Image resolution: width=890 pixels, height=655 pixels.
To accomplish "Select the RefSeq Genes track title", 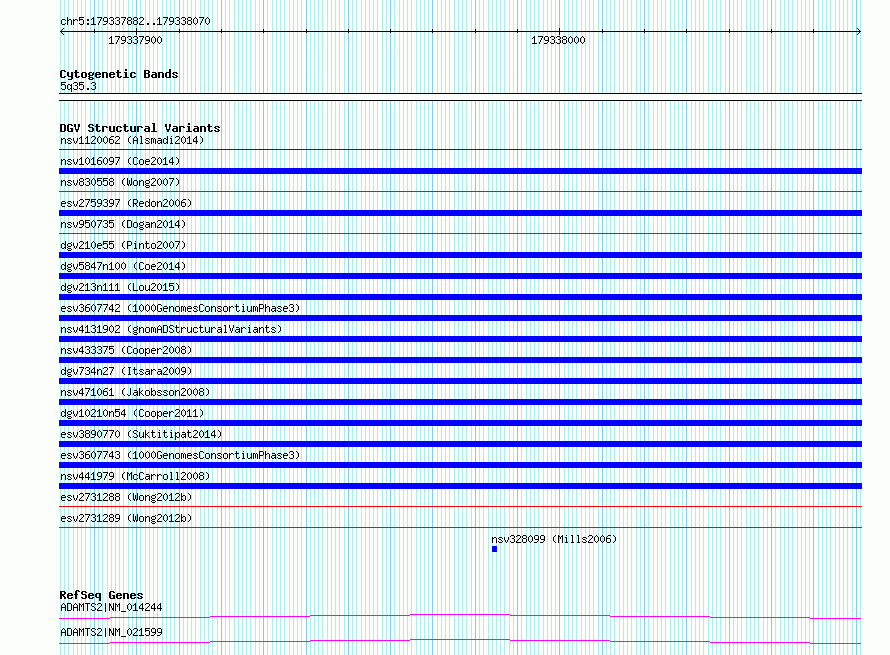I will coord(101,595).
